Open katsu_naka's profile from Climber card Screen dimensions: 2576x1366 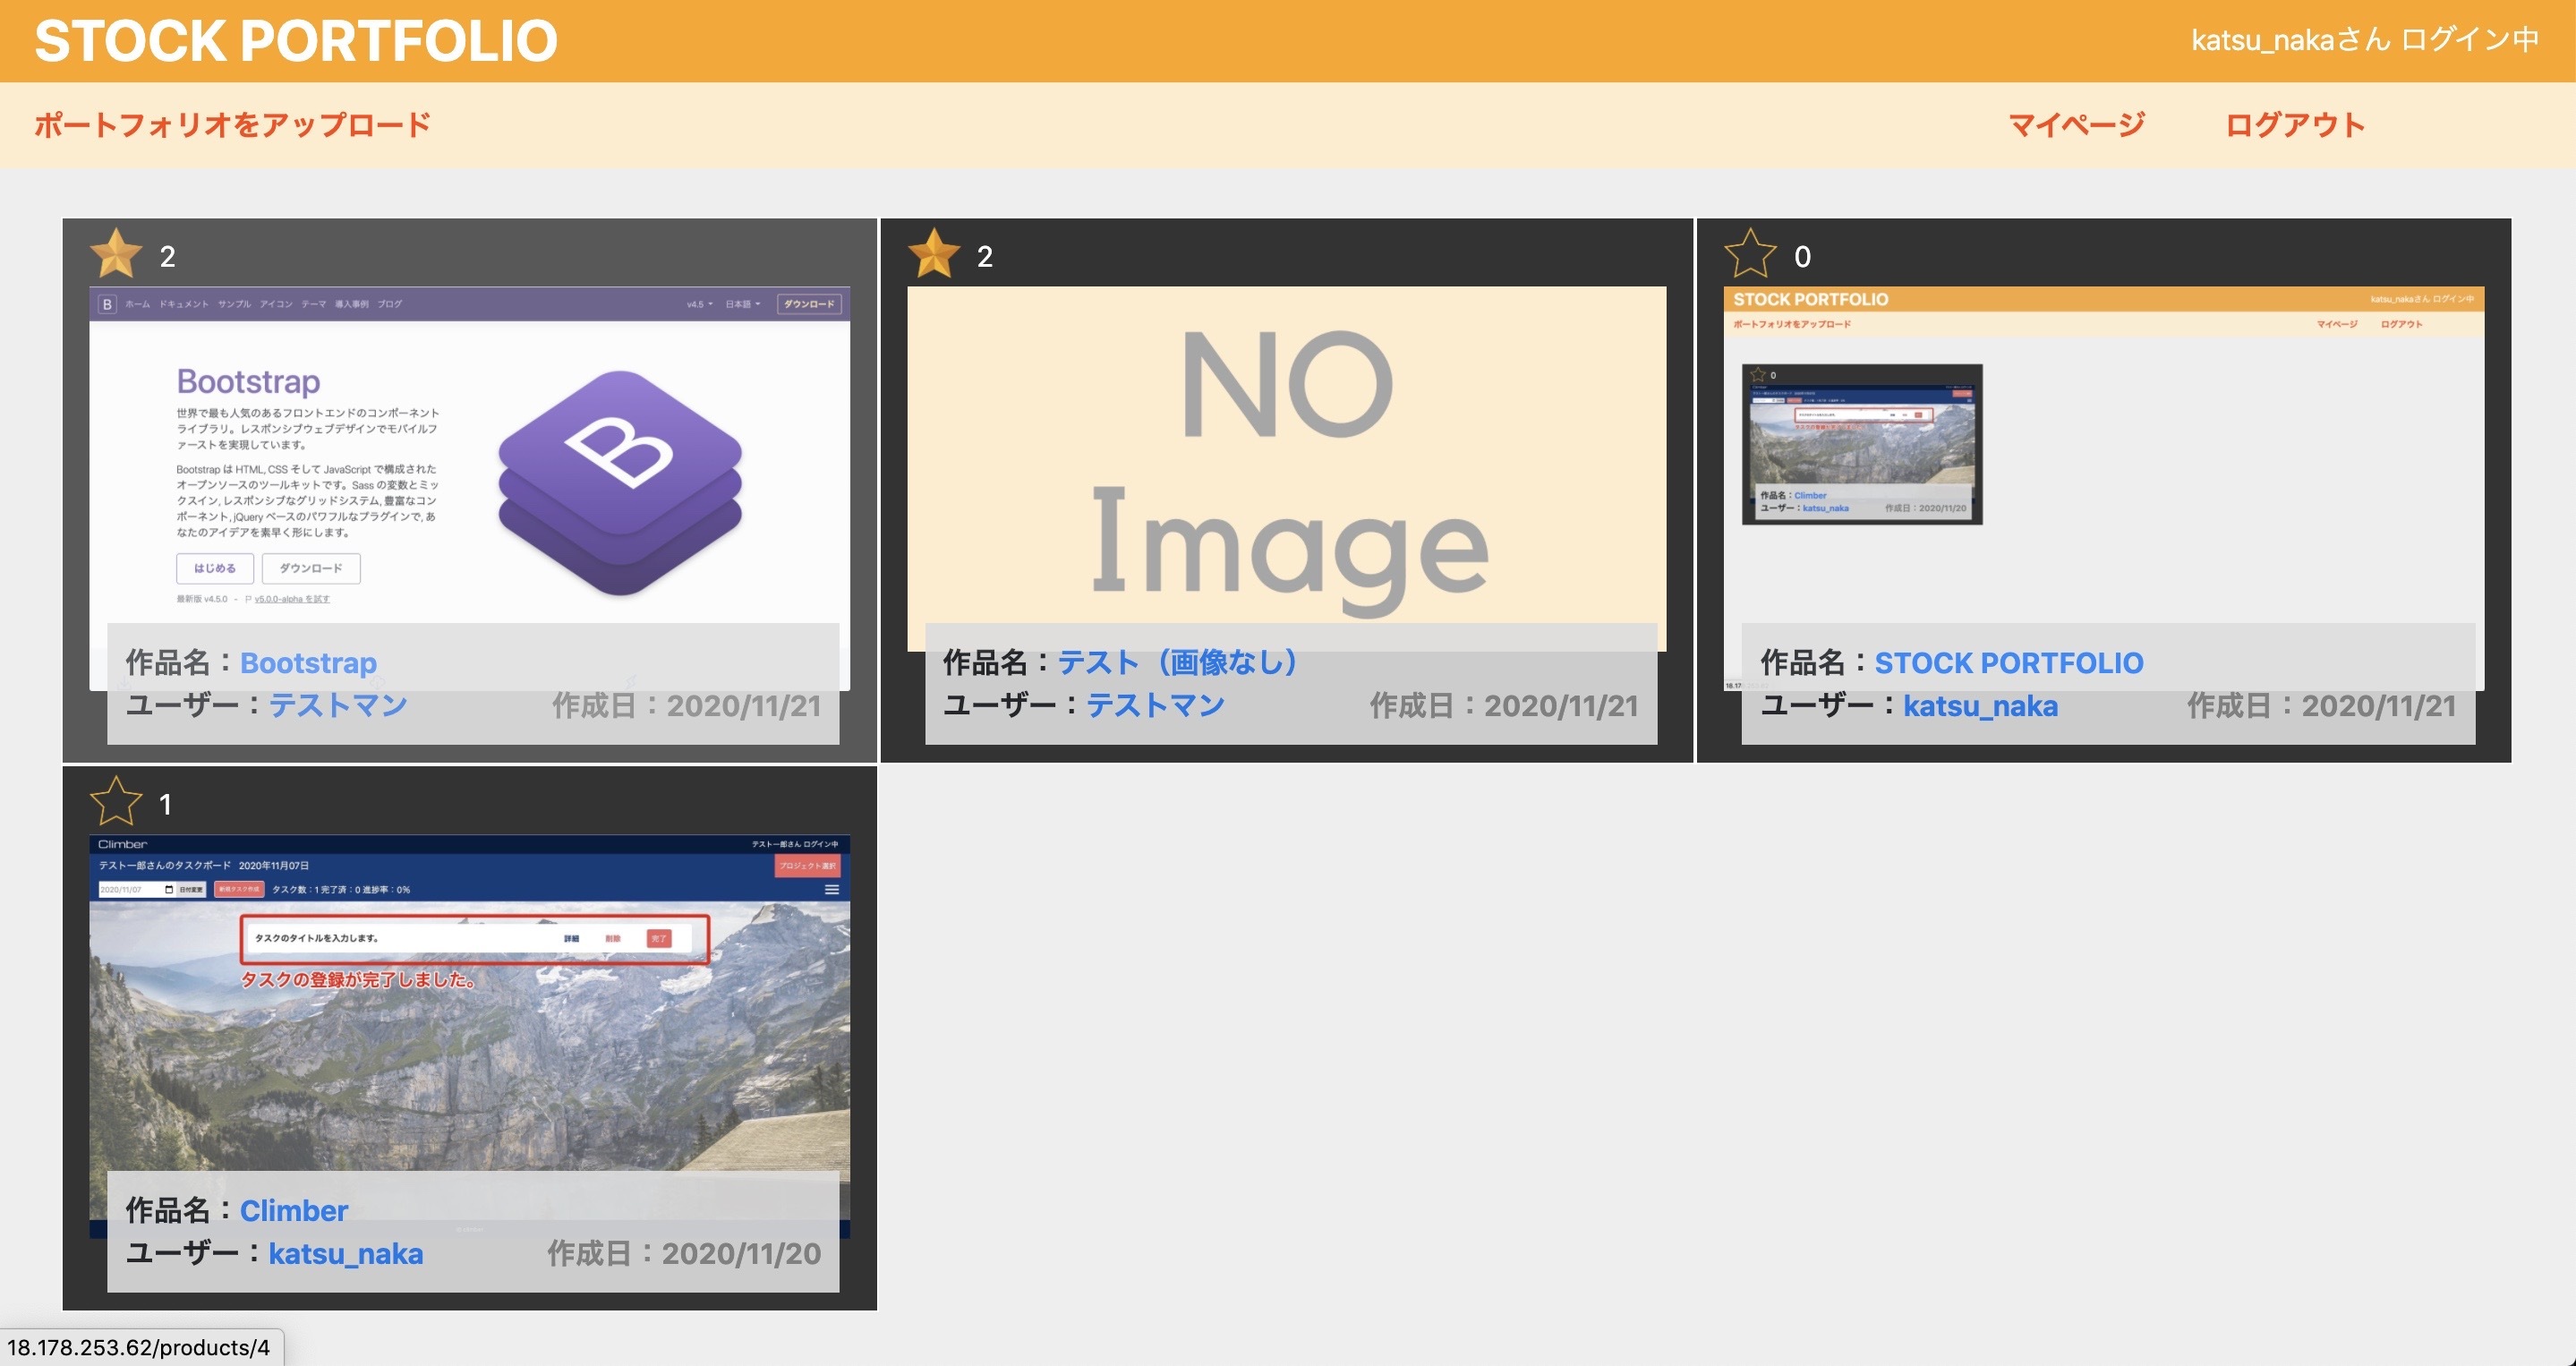(x=346, y=1253)
